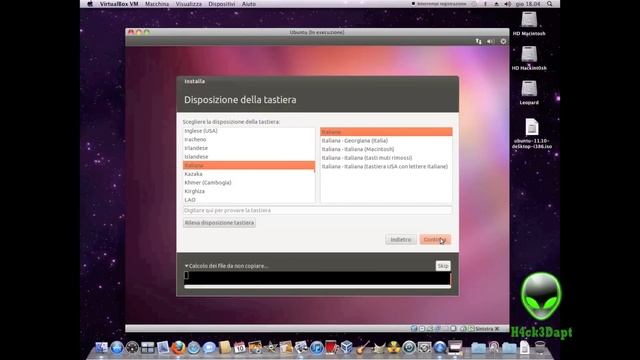Click the Indietro button

point(401,240)
